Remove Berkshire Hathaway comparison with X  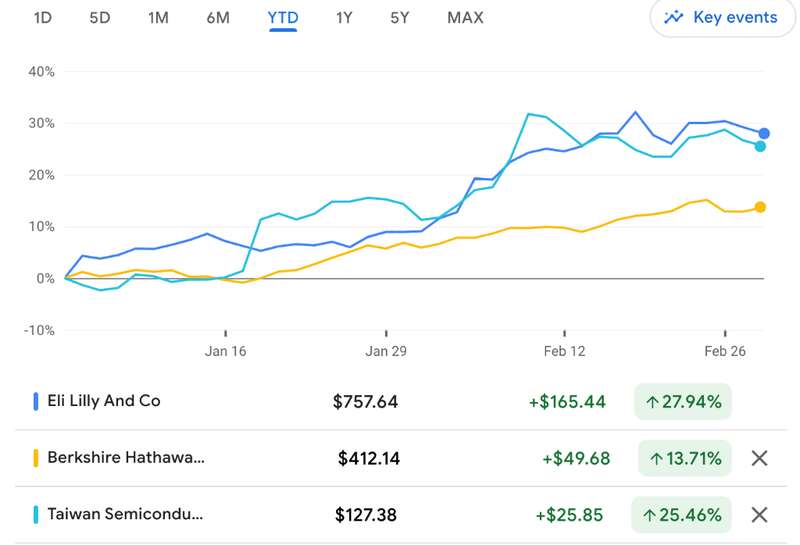pyautogui.click(x=759, y=458)
